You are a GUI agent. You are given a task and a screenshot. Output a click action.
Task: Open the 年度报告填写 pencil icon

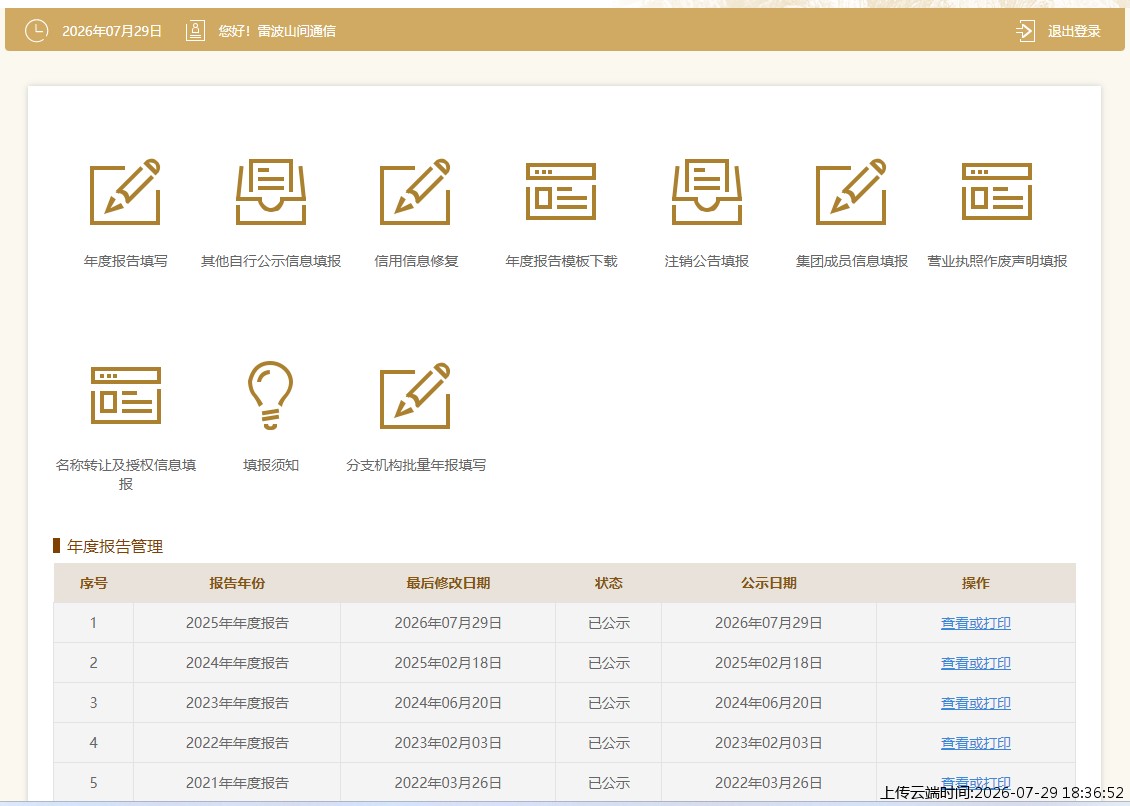(x=125, y=192)
